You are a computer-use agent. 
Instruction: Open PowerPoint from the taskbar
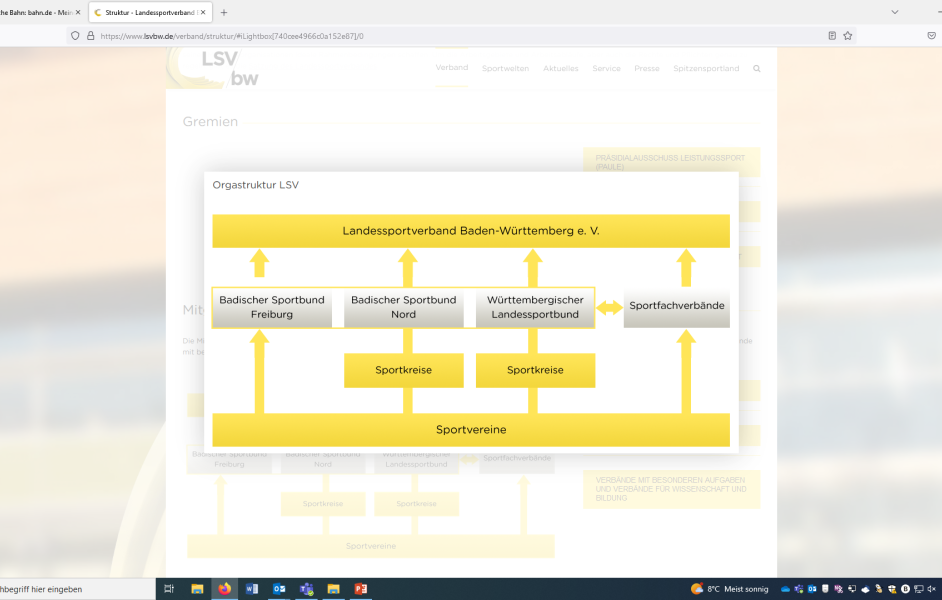[360, 589]
